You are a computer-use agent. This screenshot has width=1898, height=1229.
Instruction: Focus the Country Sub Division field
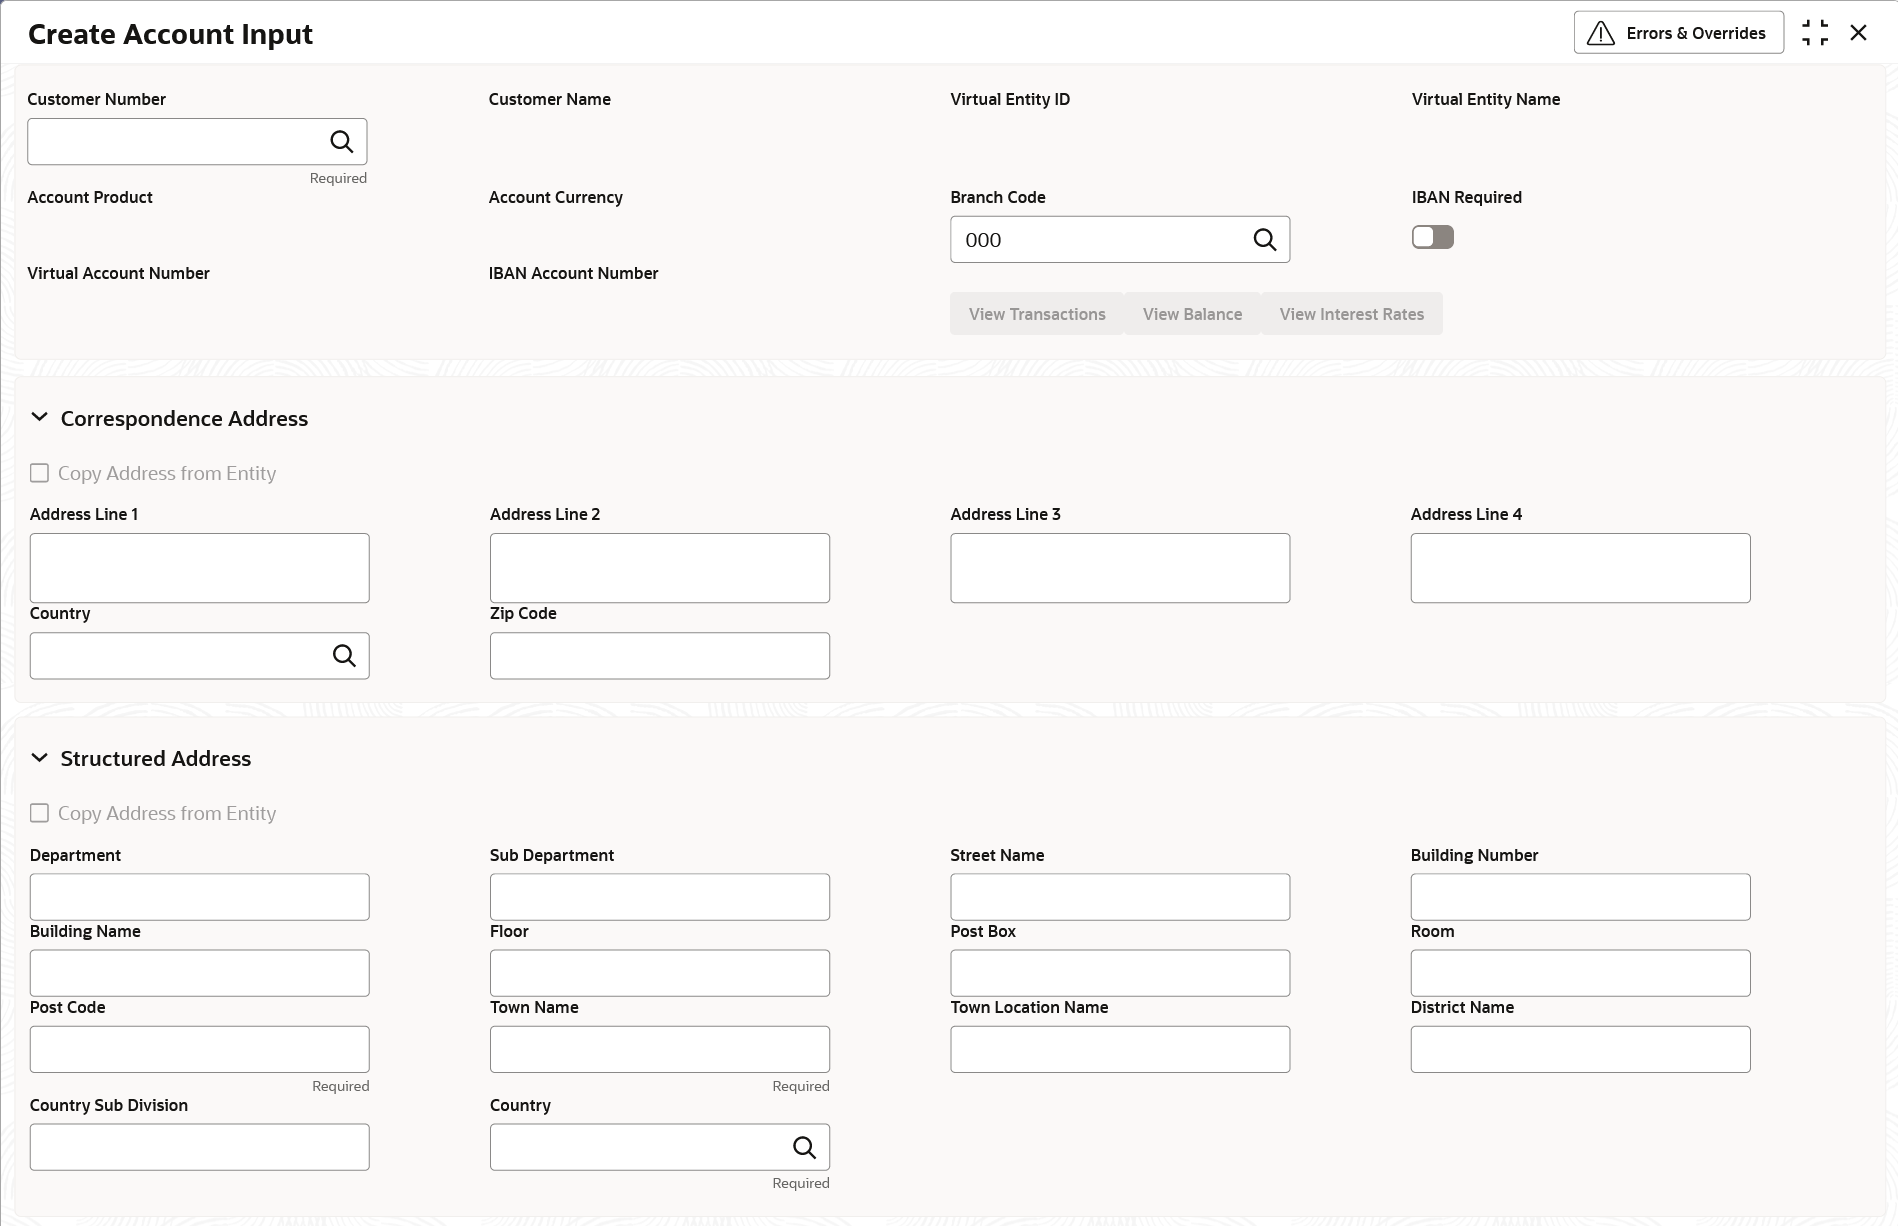tap(200, 1147)
